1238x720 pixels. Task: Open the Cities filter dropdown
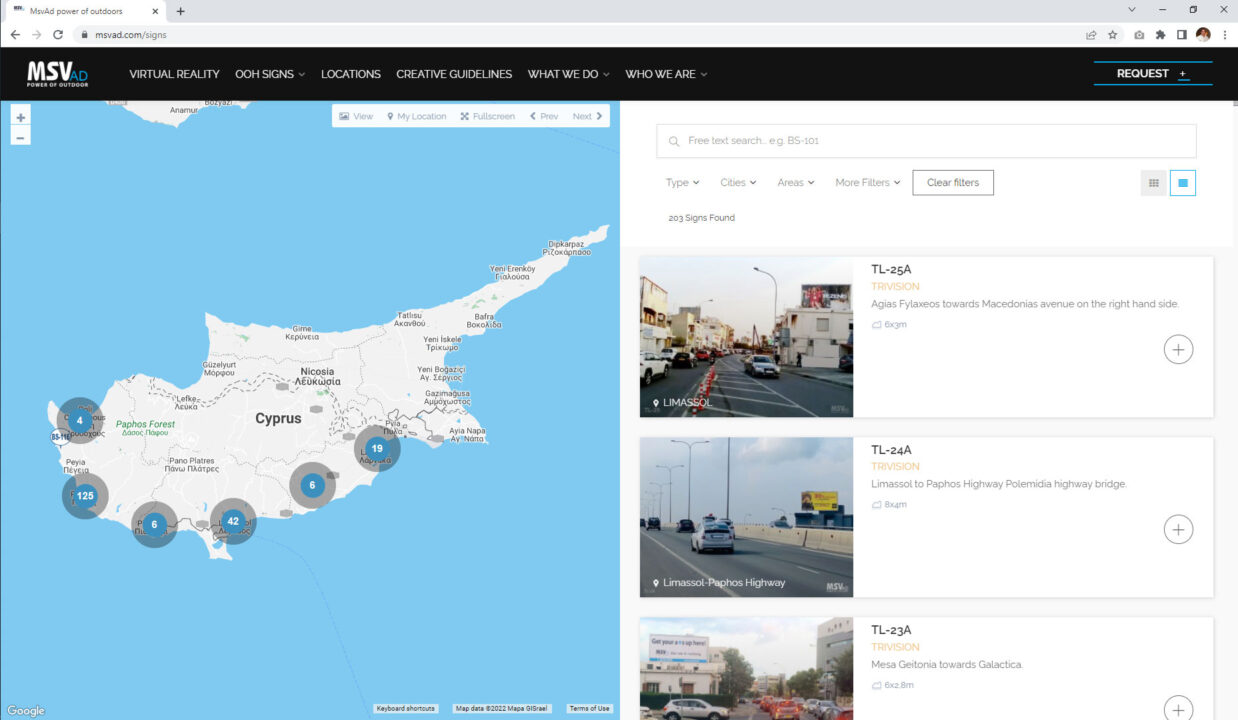[738, 183]
